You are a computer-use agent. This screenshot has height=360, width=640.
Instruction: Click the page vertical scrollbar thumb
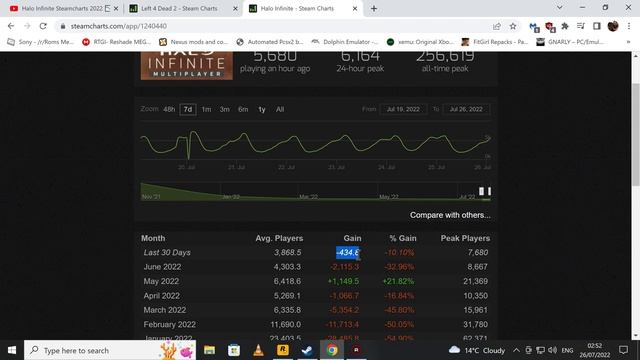click(x=636, y=135)
